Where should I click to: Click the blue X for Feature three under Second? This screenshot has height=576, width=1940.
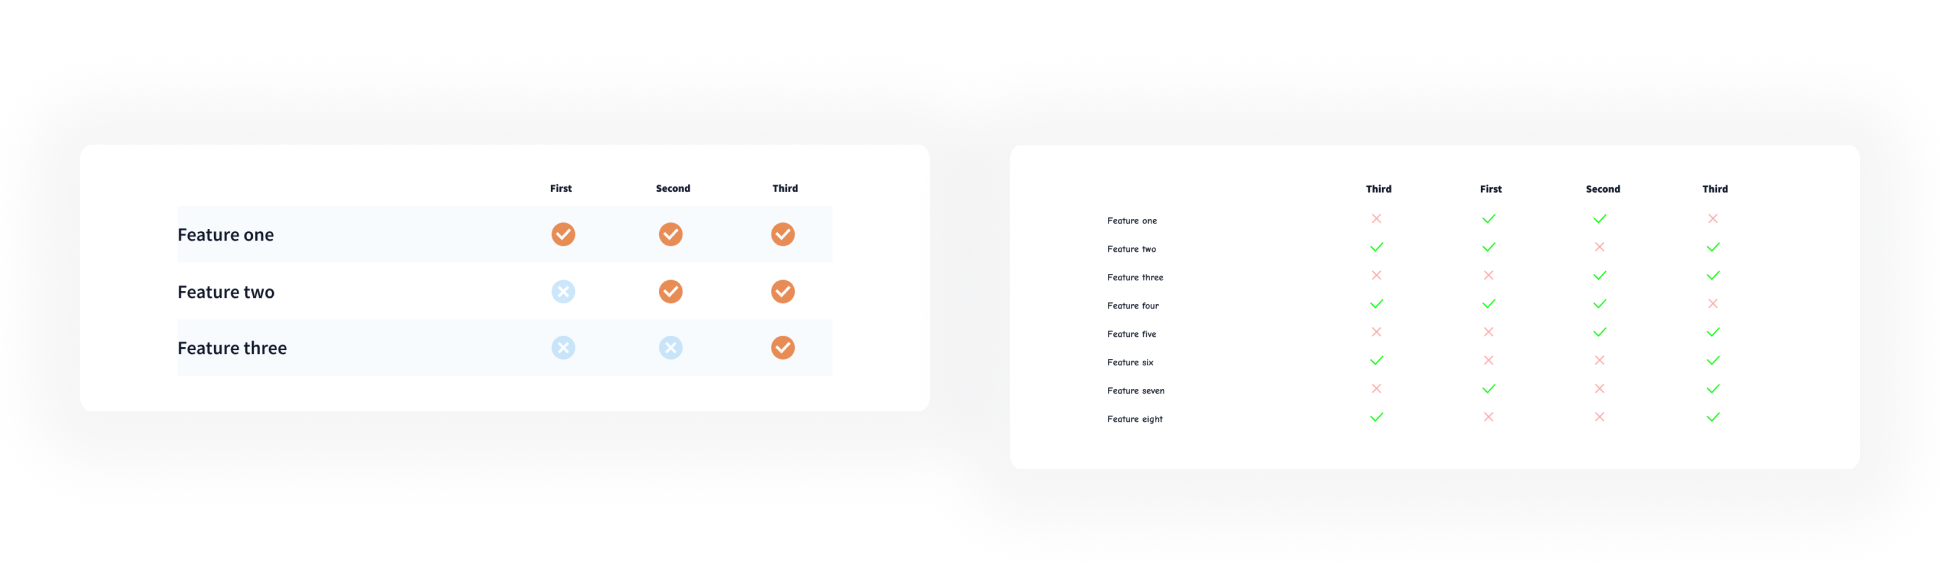[x=671, y=347]
